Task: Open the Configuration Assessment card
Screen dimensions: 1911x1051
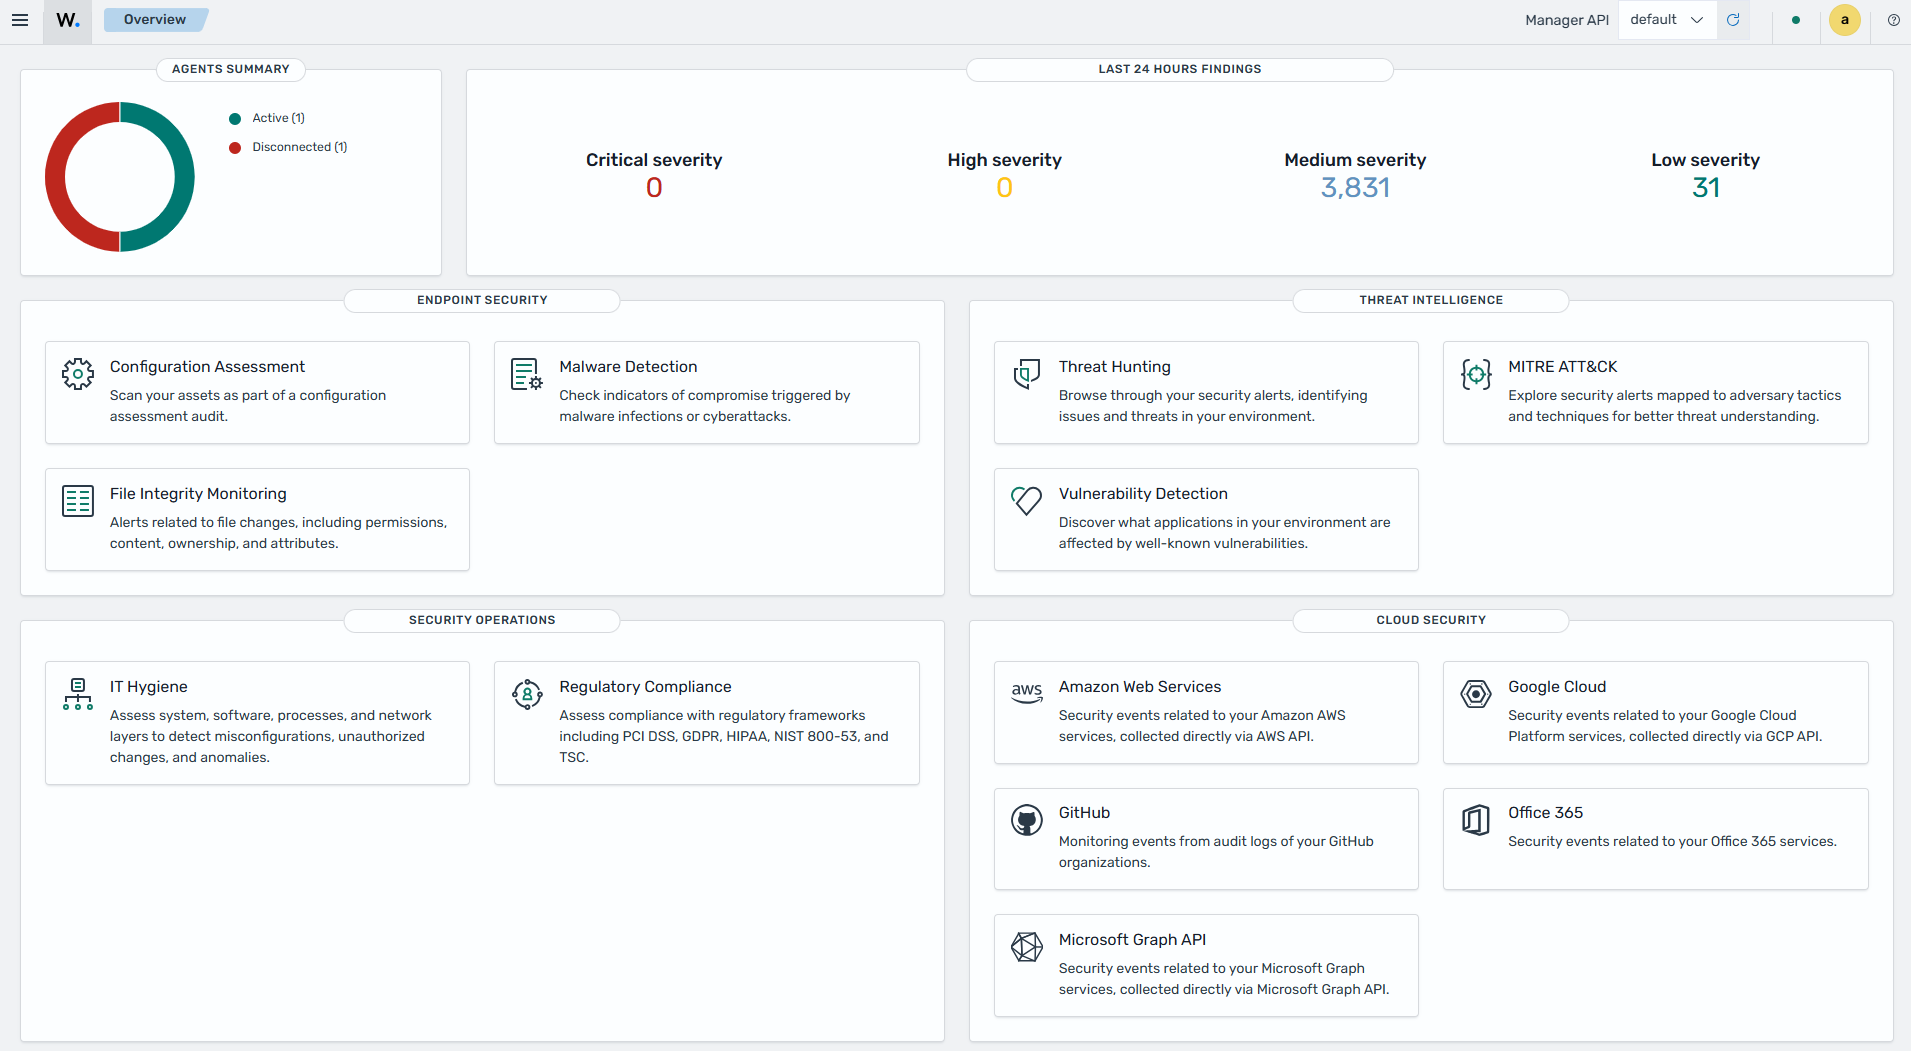Action: (x=257, y=392)
